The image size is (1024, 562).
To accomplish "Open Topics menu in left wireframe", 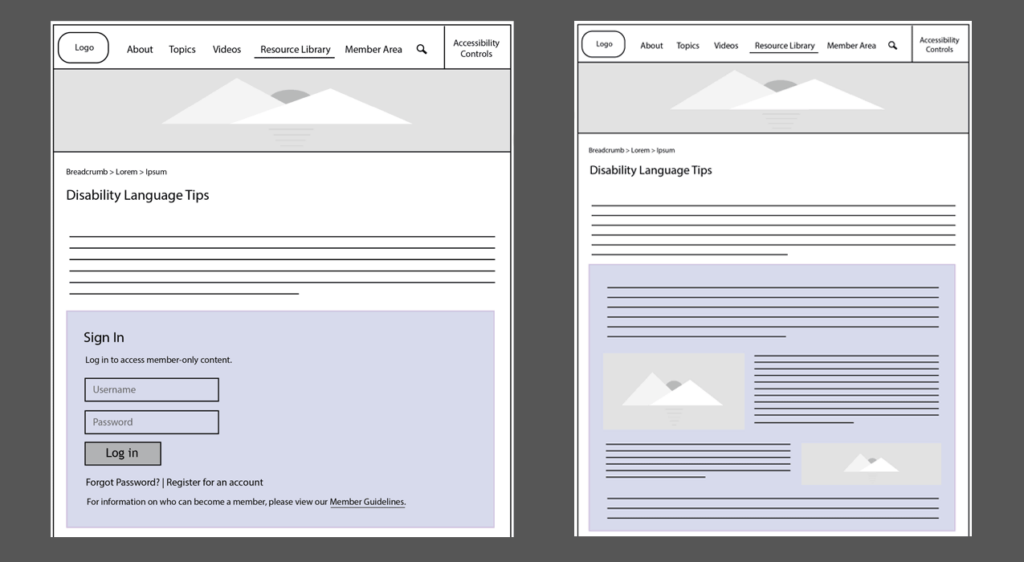I will (182, 49).
